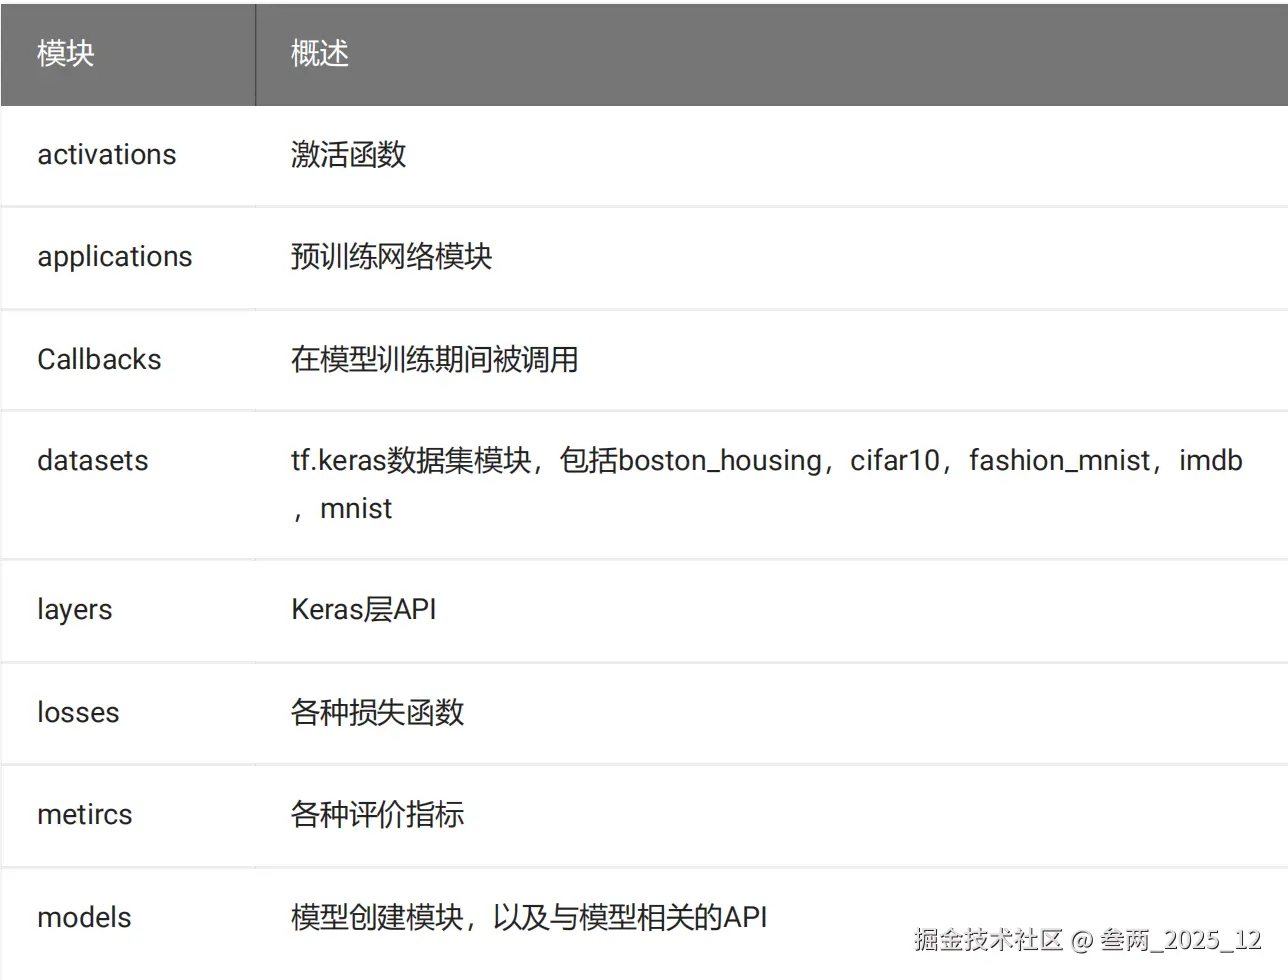1288x980 pixels.
Task: Select the layers module cell
Action: click(75, 610)
